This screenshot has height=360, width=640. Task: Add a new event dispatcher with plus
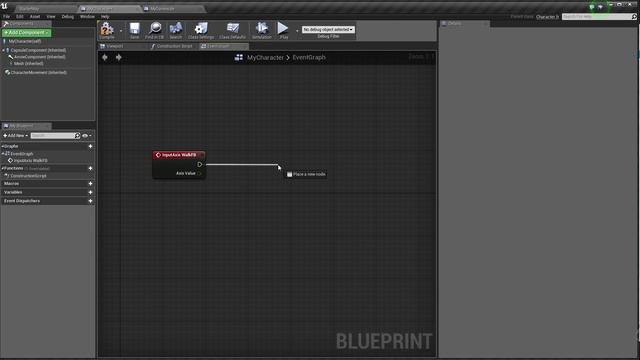(x=90, y=201)
